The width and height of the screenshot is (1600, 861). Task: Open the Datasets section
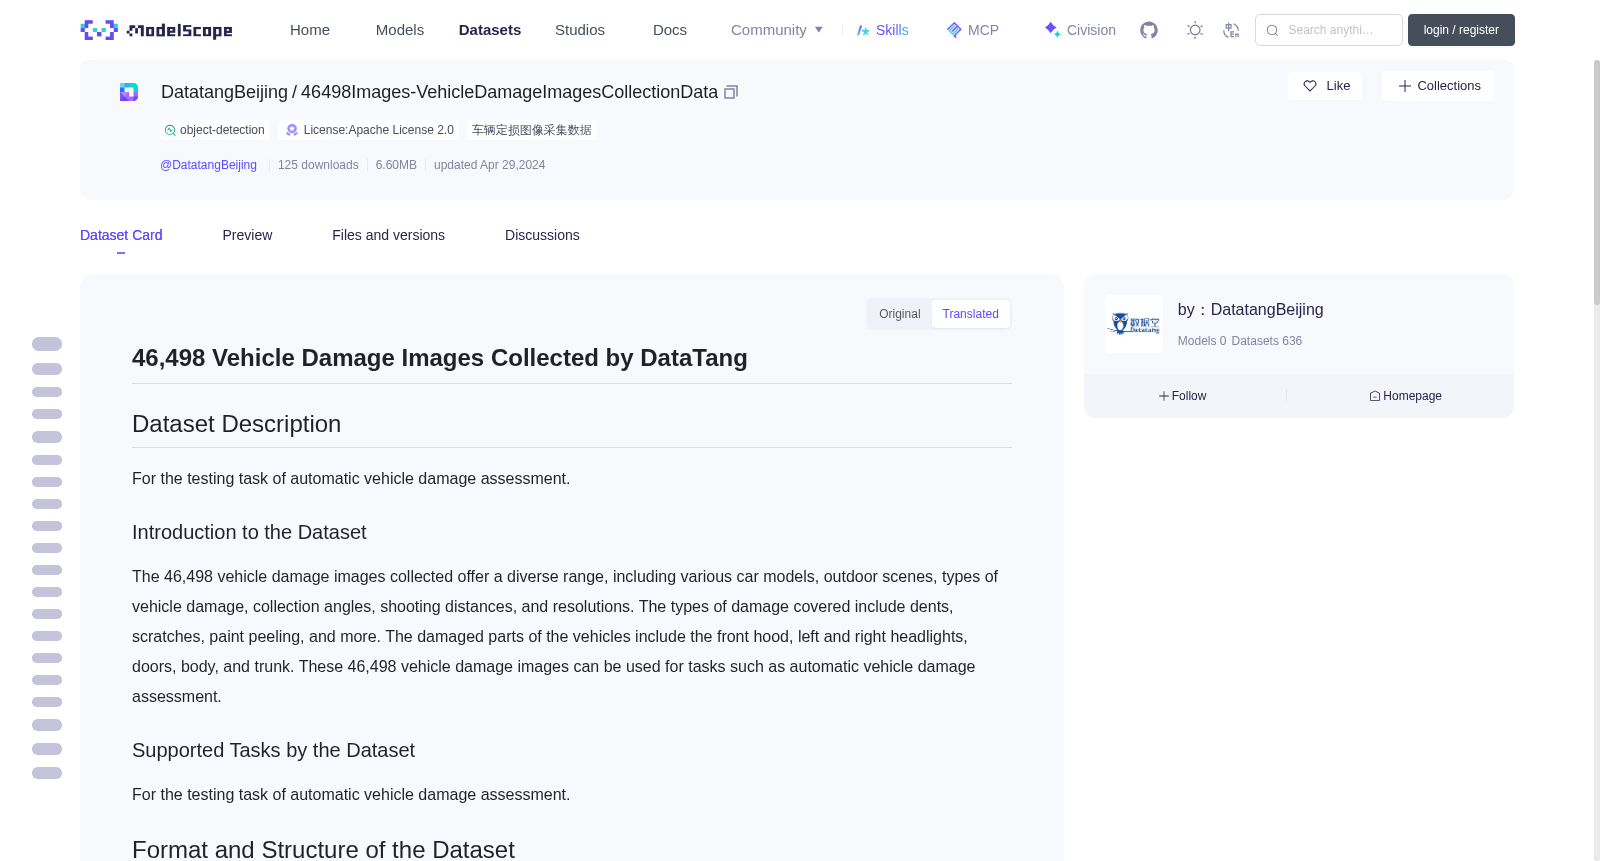click(490, 30)
